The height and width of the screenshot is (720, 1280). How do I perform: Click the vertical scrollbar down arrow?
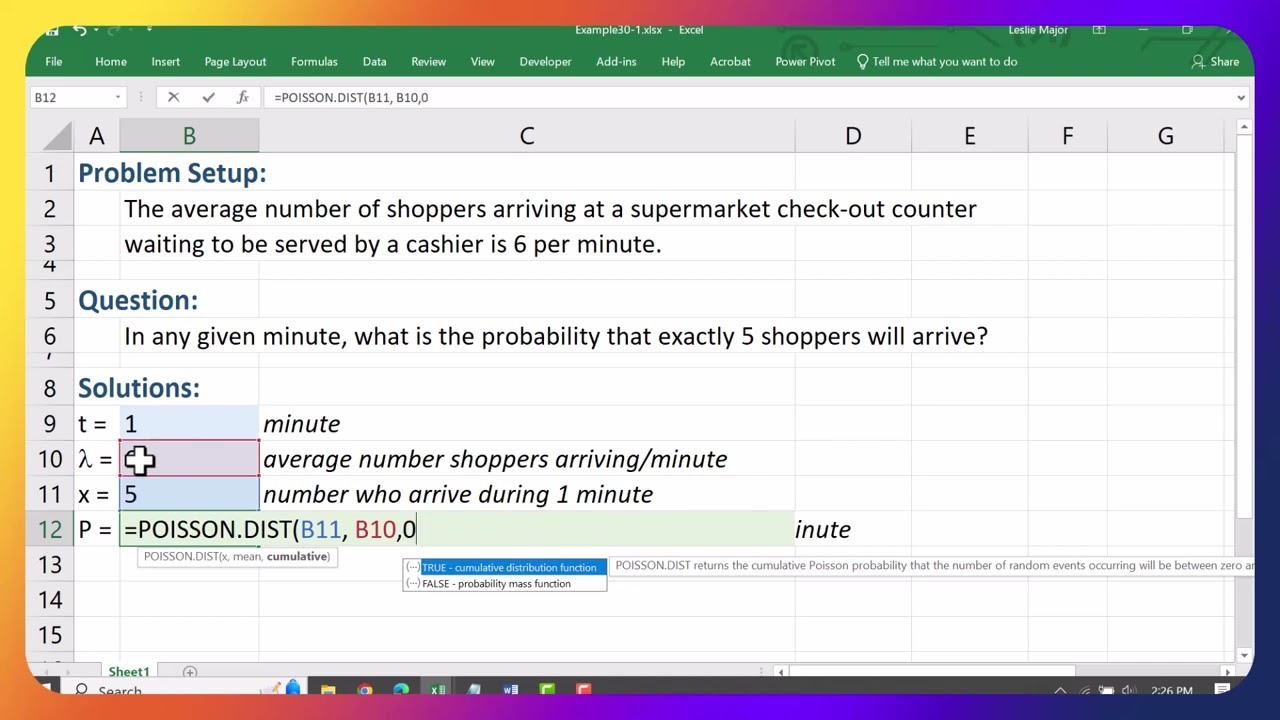pos(1244,655)
